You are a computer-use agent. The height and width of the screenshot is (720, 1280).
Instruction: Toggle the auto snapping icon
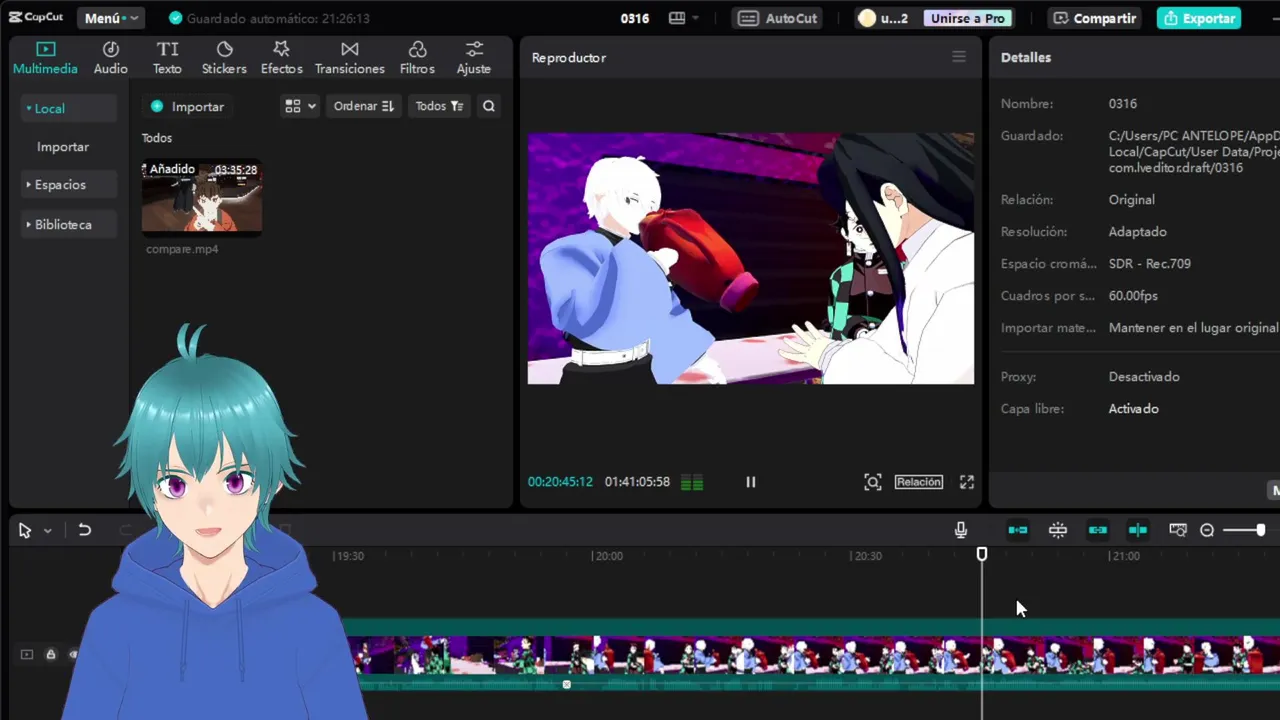point(1058,530)
